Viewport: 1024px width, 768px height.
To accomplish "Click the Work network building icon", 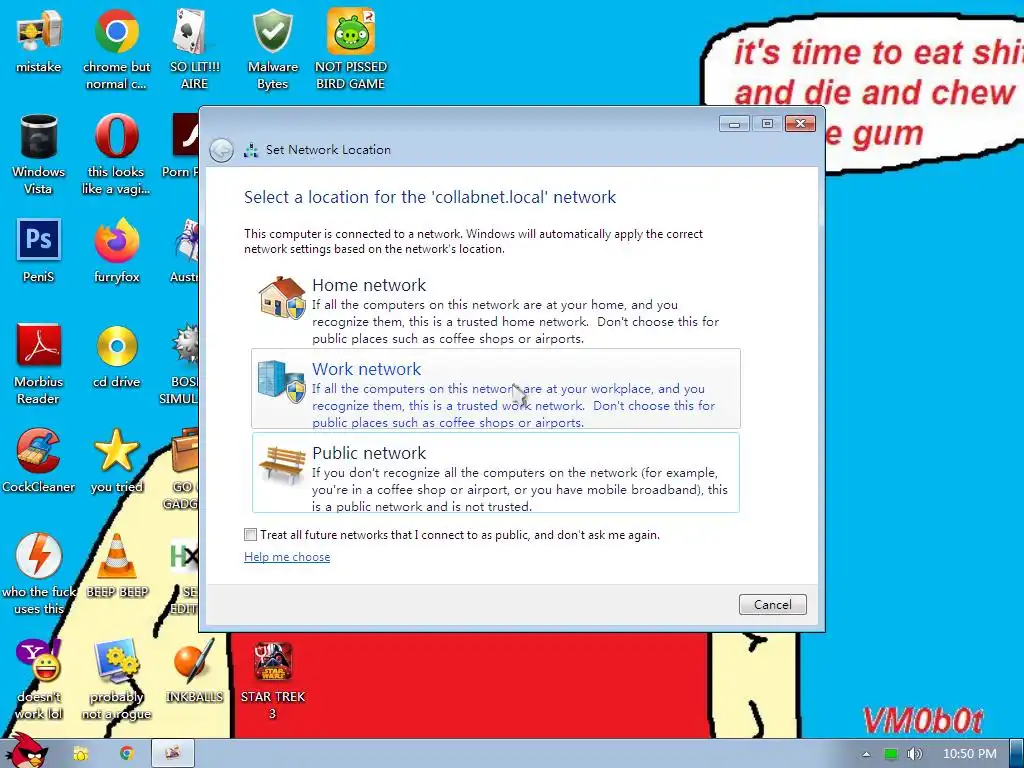I will coord(281,381).
